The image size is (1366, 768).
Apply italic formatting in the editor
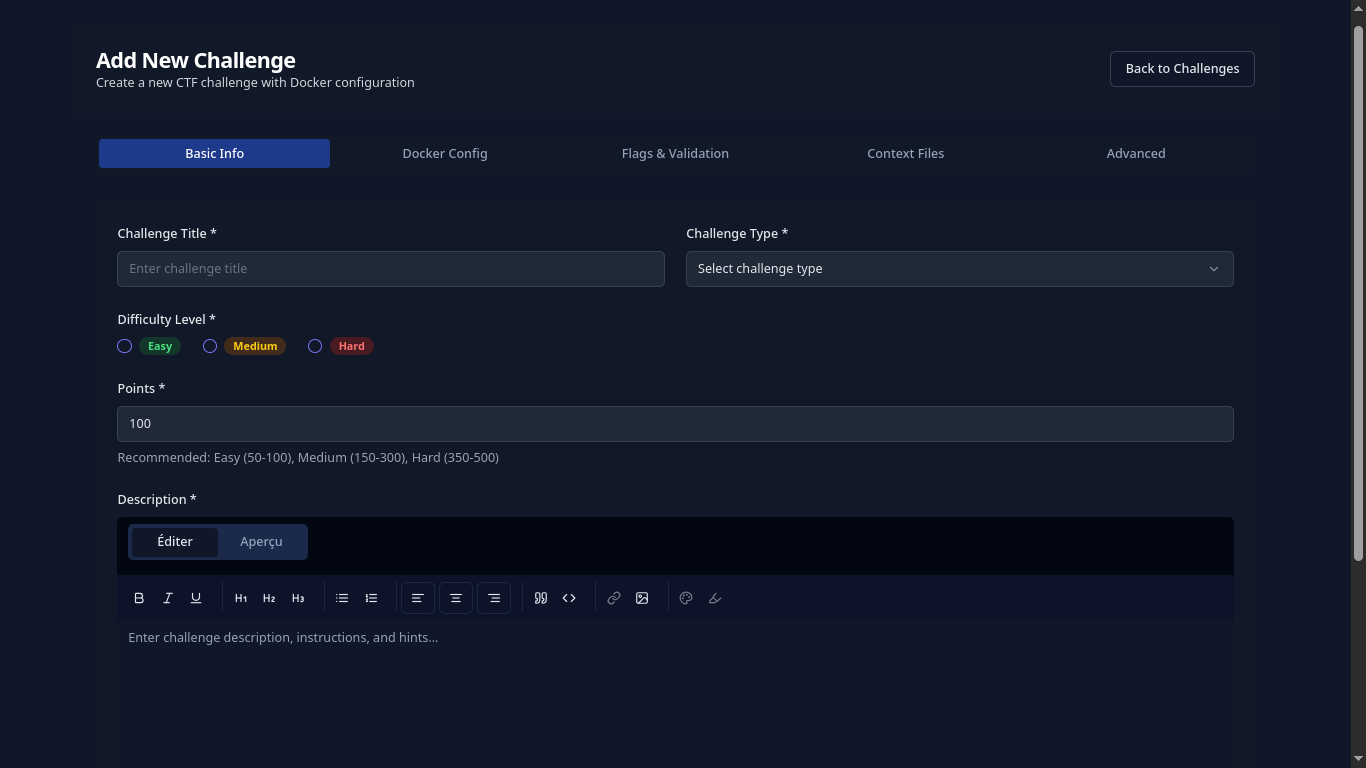click(168, 598)
